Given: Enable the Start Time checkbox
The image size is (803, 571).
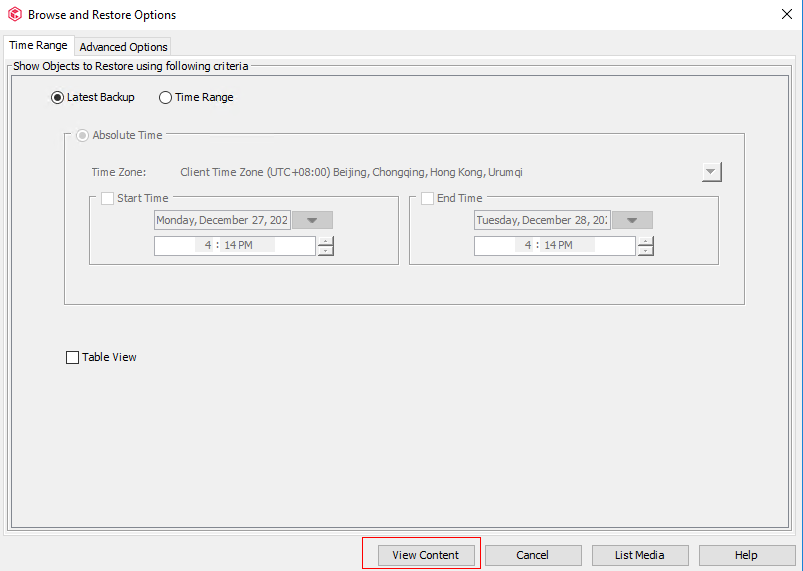Looking at the screenshot, I should tap(107, 199).
